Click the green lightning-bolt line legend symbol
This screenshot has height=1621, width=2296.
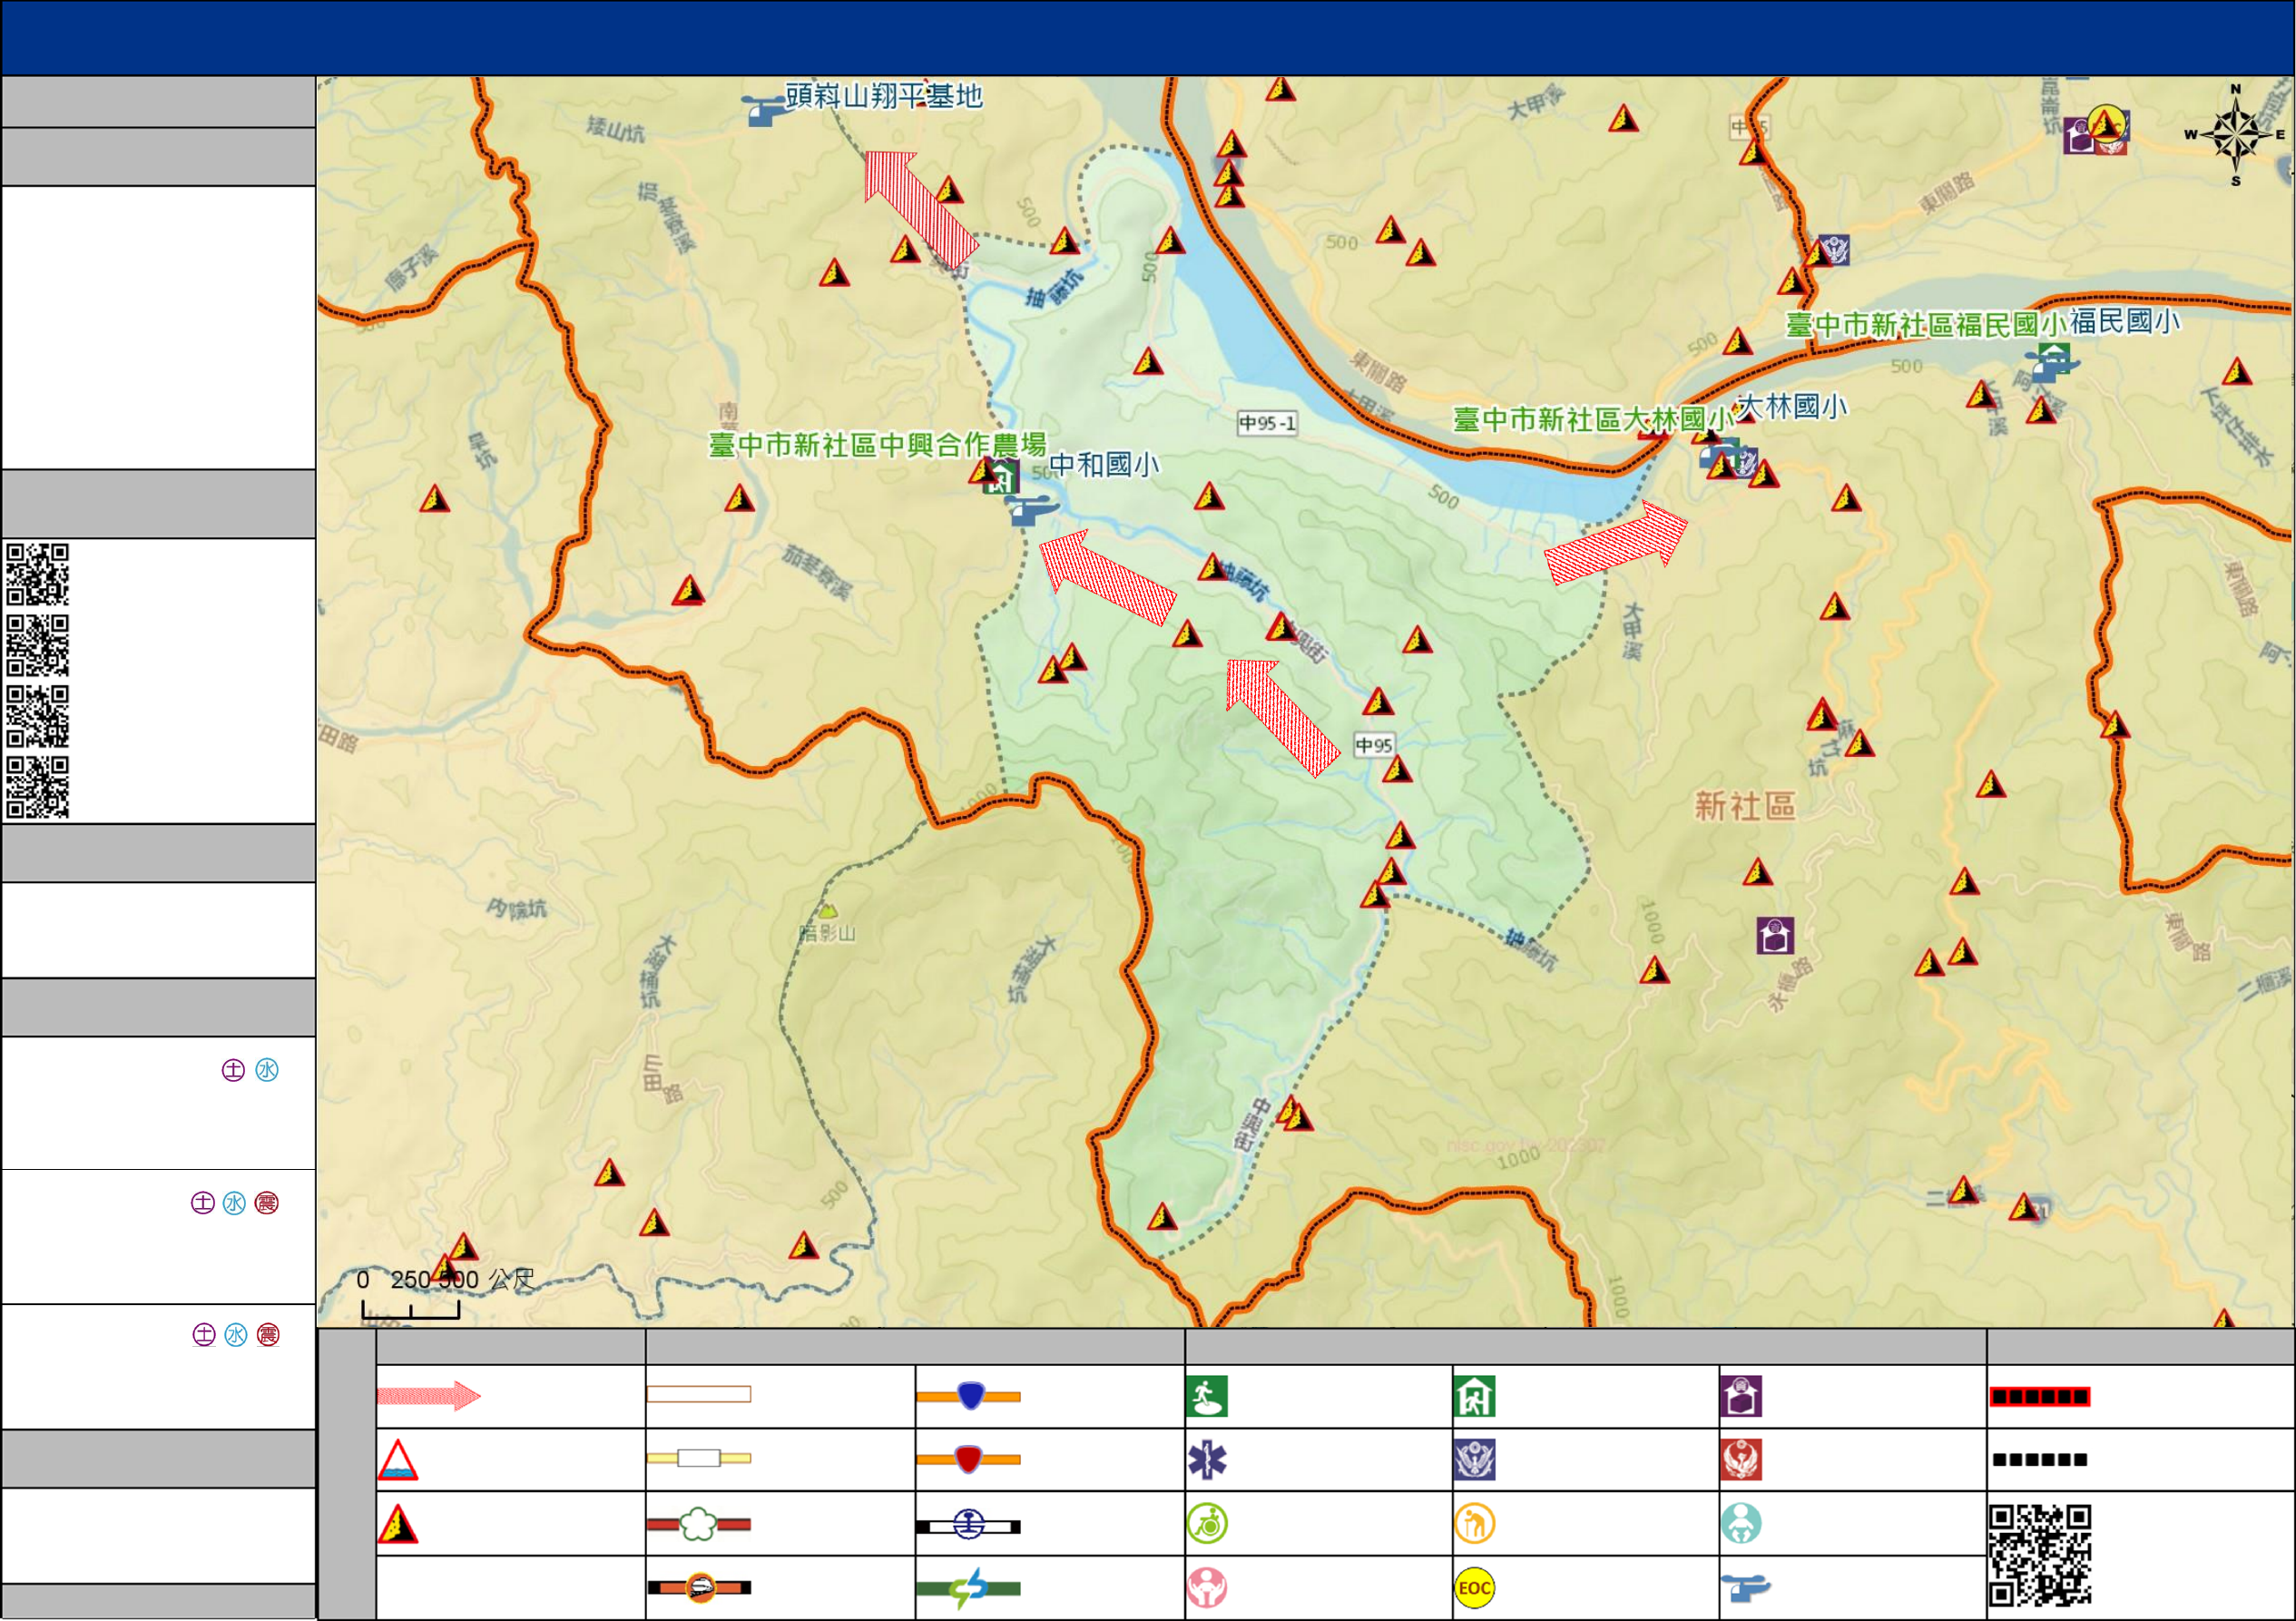(968, 1588)
